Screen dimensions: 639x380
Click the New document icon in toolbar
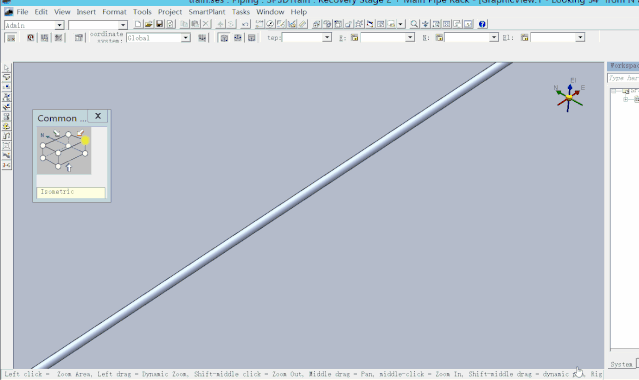pos(138,24)
